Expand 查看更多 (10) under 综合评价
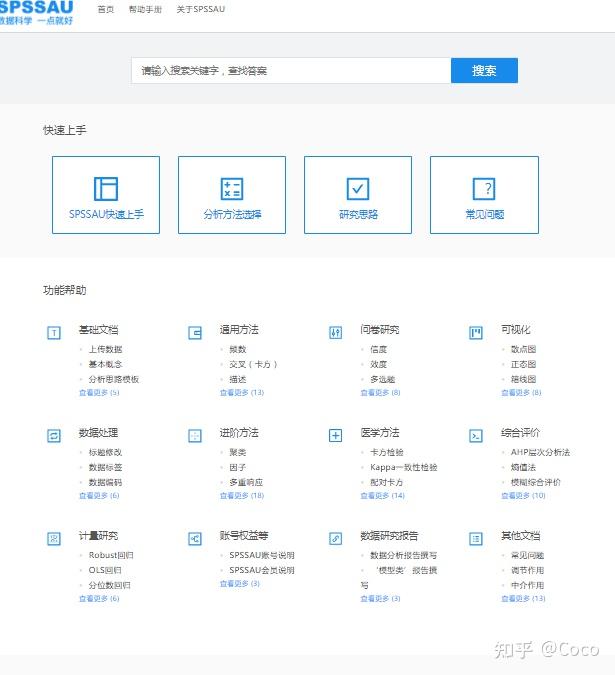 523,495
